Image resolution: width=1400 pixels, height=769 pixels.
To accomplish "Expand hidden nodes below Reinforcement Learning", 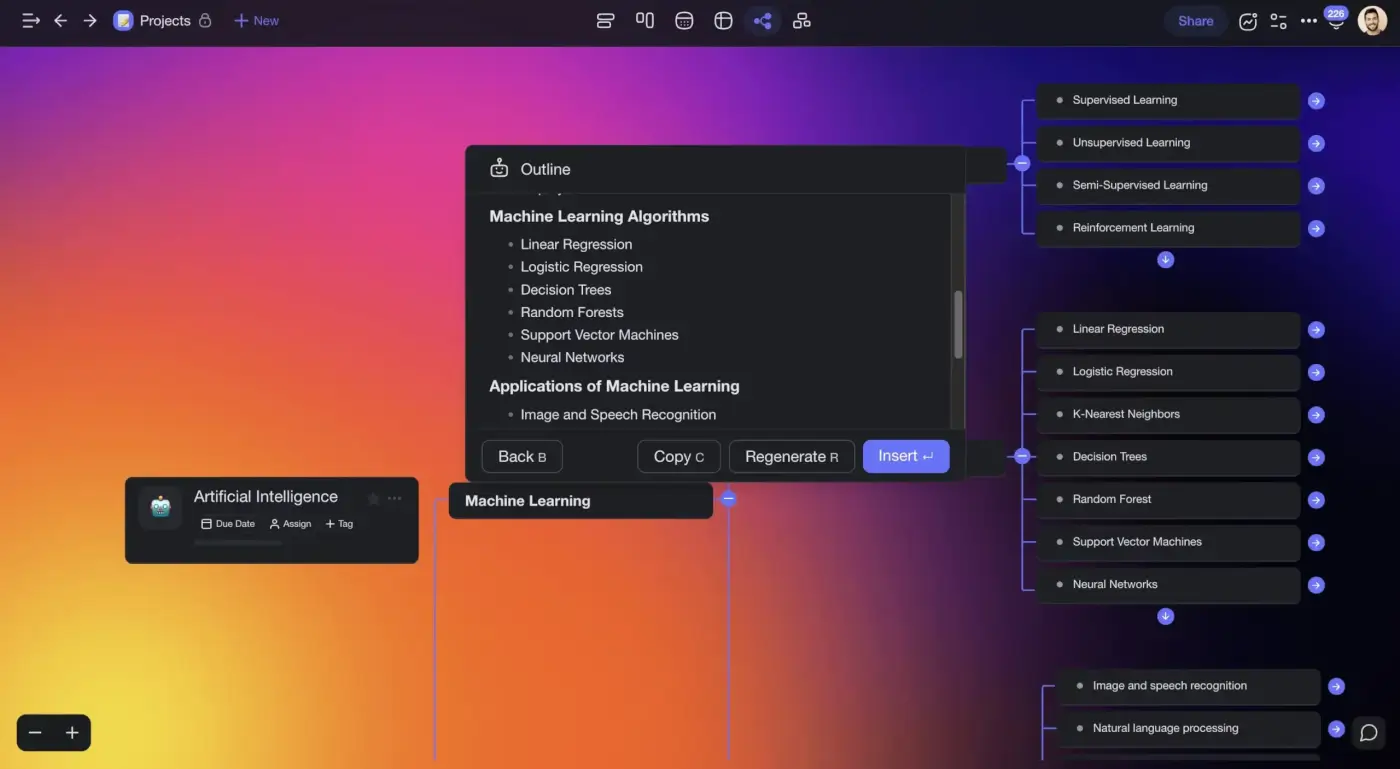I will (x=1165, y=259).
